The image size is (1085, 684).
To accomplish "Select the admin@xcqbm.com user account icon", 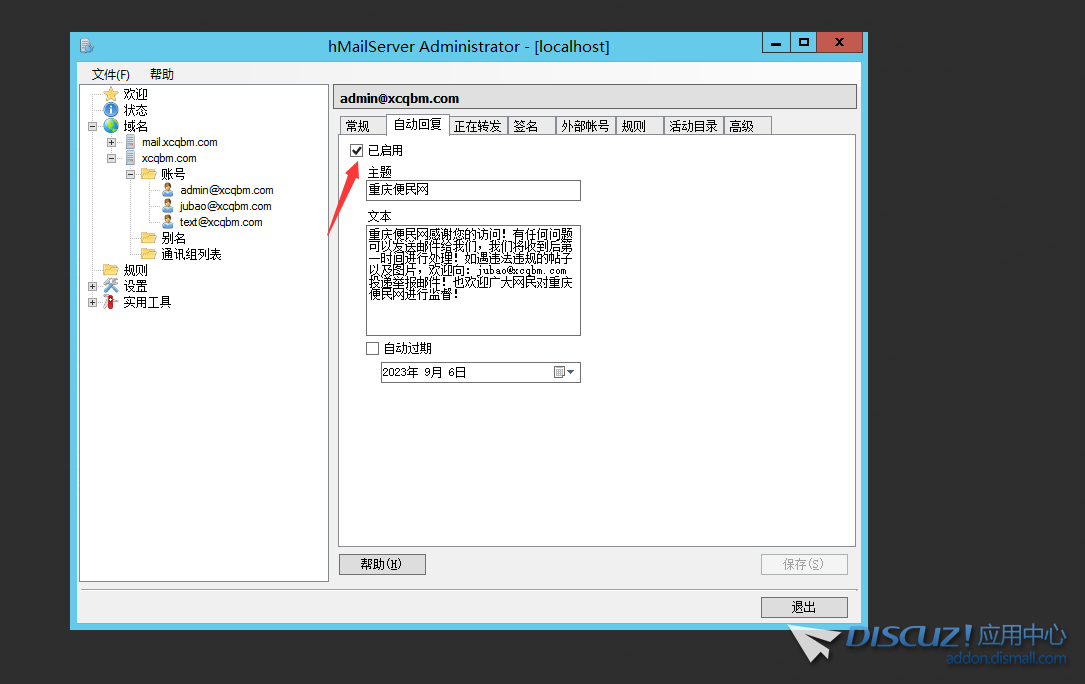I will pyautogui.click(x=168, y=190).
